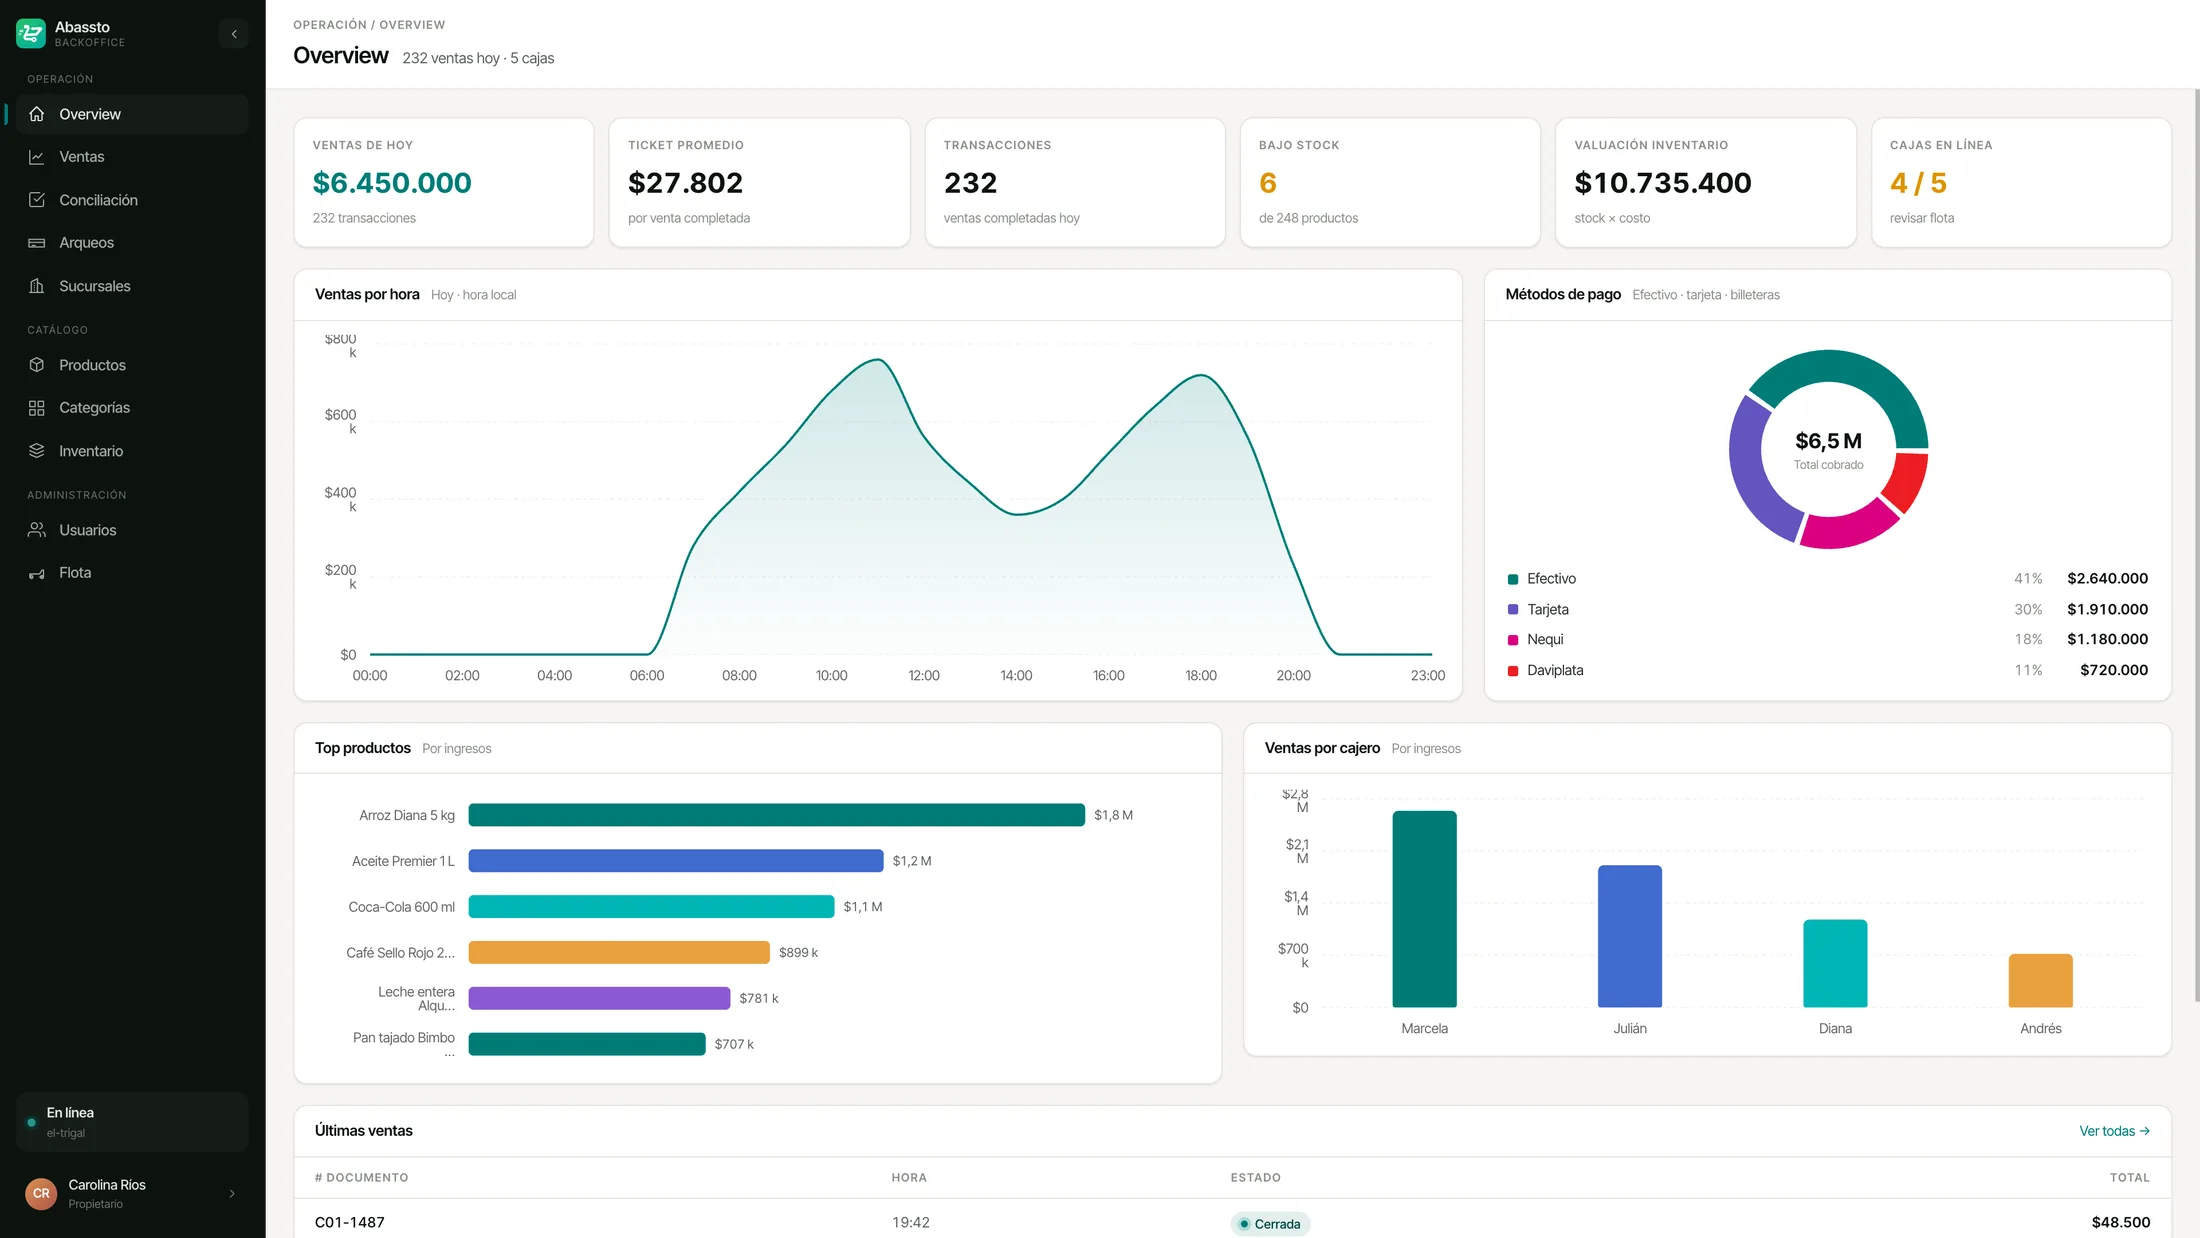
Task: Click the Pan tajado Bimbo bar
Action: [587, 1044]
